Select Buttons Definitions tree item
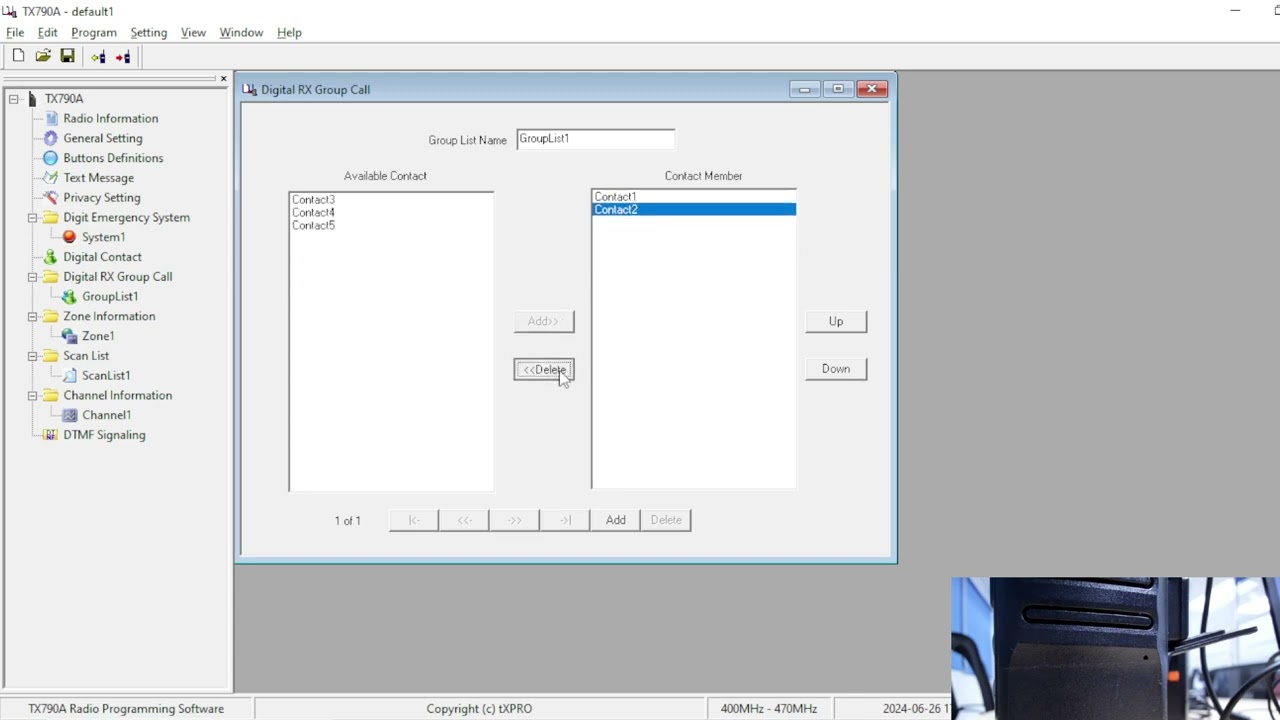The image size is (1280, 720). point(113,158)
